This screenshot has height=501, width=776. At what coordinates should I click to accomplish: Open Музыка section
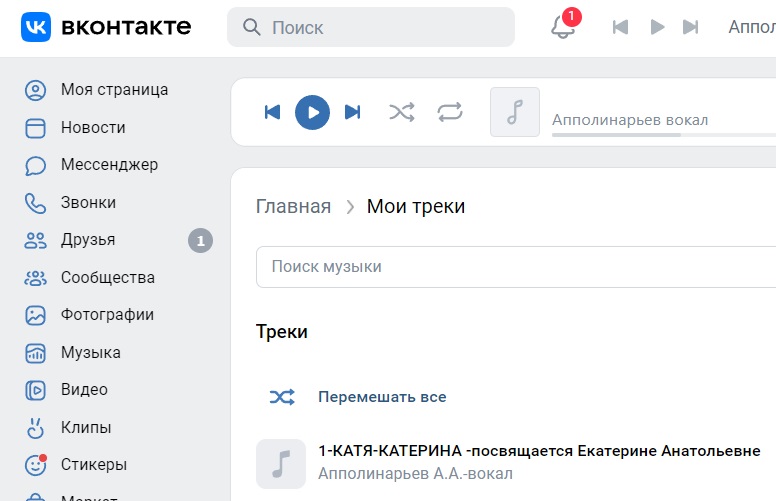(x=91, y=352)
